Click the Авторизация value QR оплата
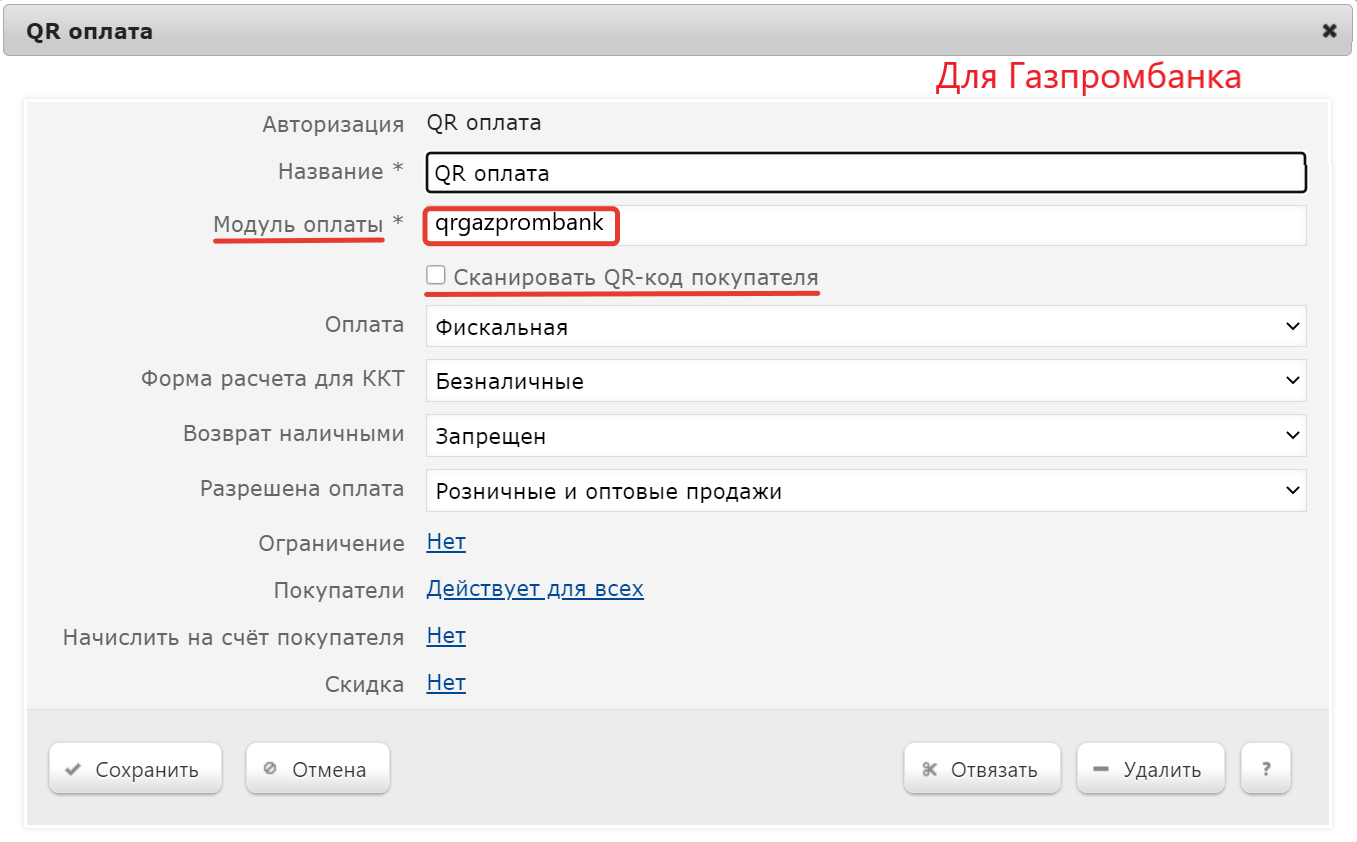 [x=484, y=123]
